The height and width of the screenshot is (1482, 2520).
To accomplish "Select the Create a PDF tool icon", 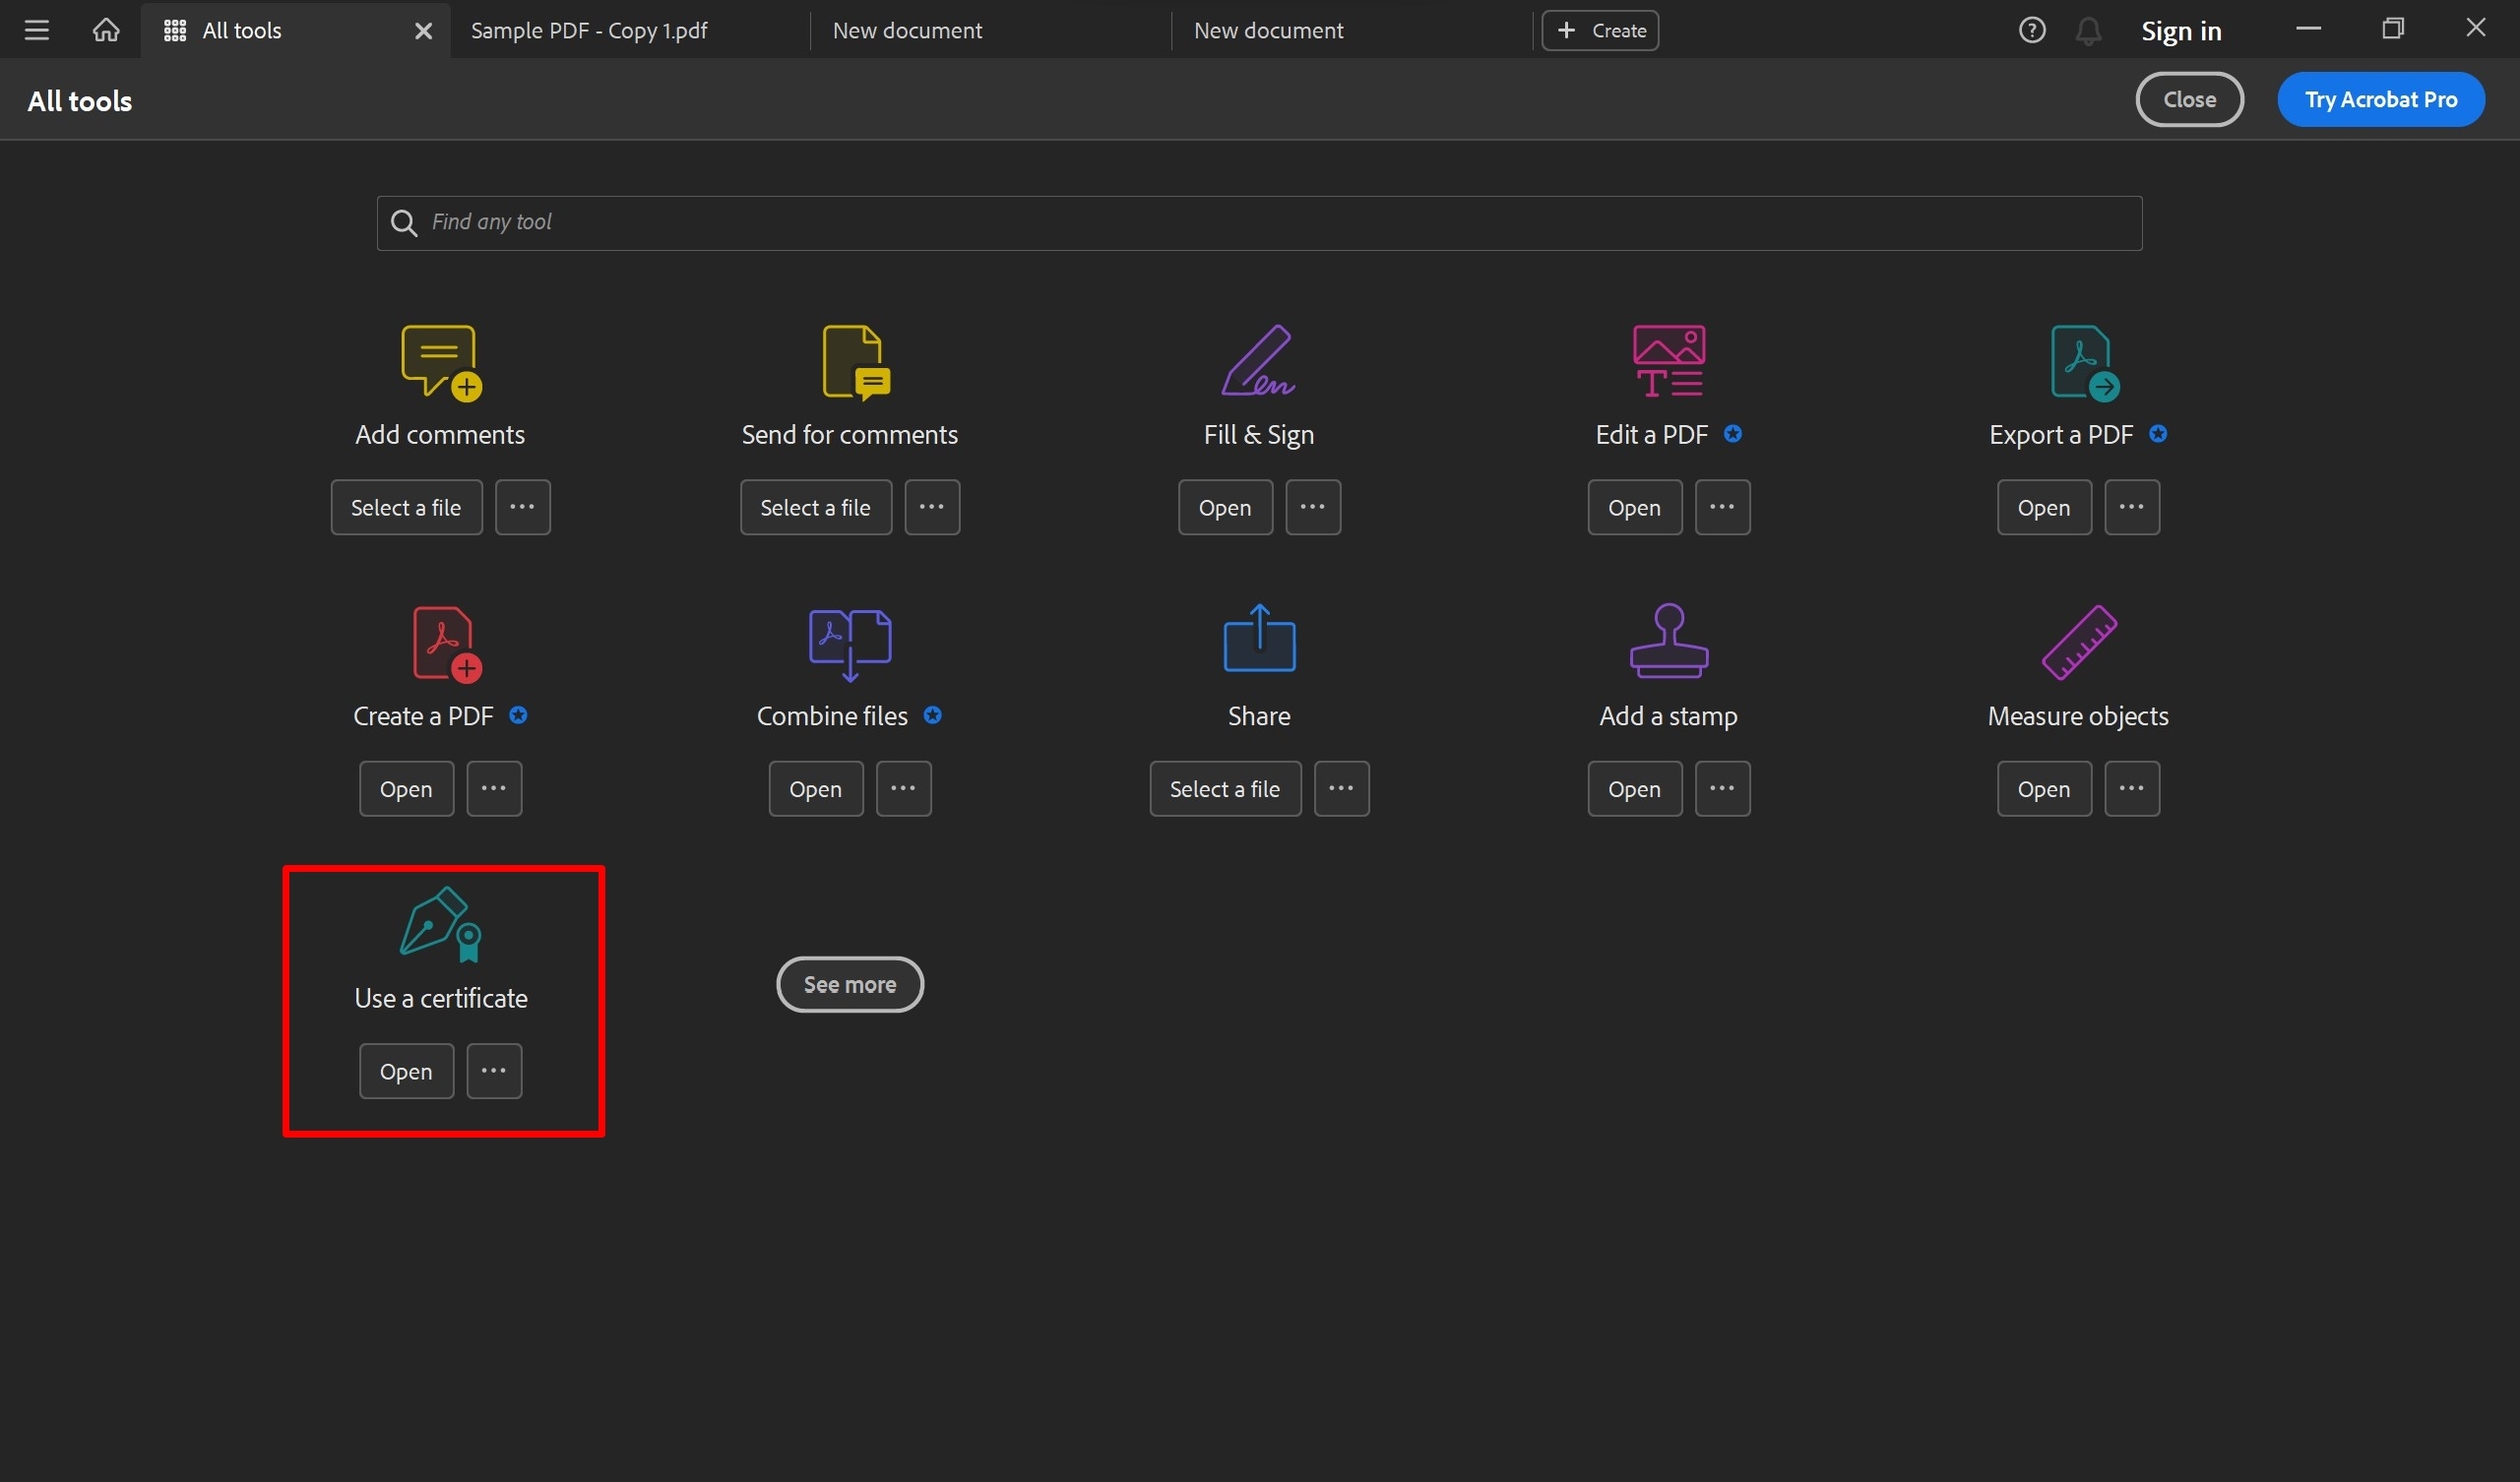I will tap(440, 642).
